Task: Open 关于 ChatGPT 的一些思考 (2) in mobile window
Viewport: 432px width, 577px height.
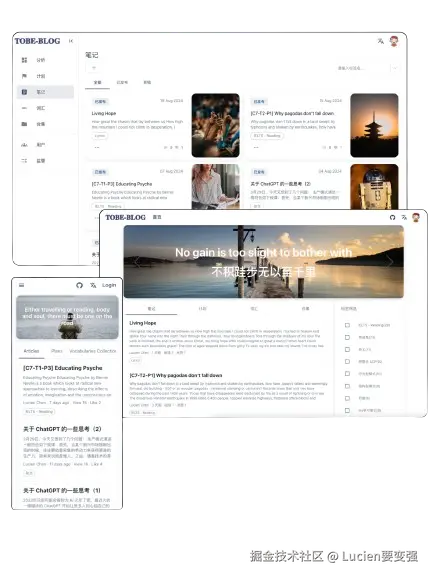Action: (62, 429)
